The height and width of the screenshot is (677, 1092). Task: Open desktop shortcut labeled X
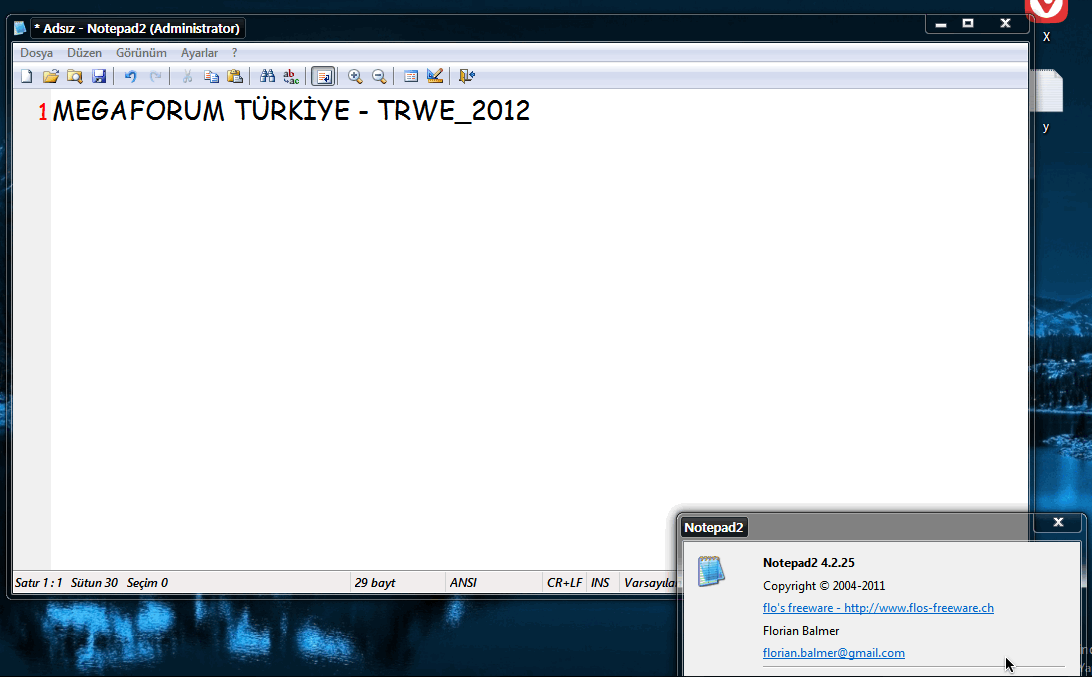[x=1046, y=21]
